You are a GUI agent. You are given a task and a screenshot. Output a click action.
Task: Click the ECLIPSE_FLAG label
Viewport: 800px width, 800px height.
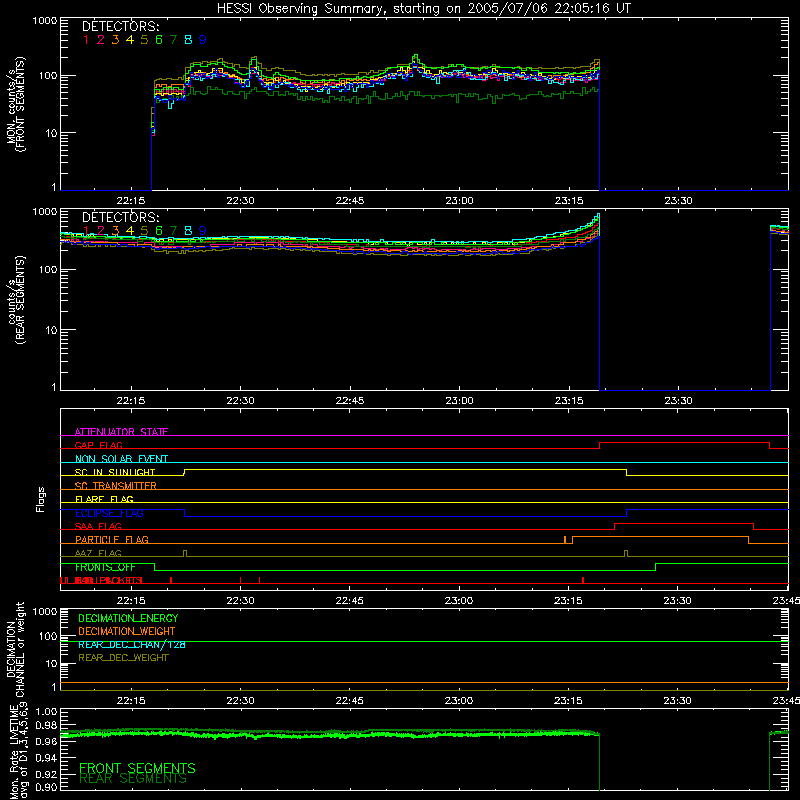(109, 513)
